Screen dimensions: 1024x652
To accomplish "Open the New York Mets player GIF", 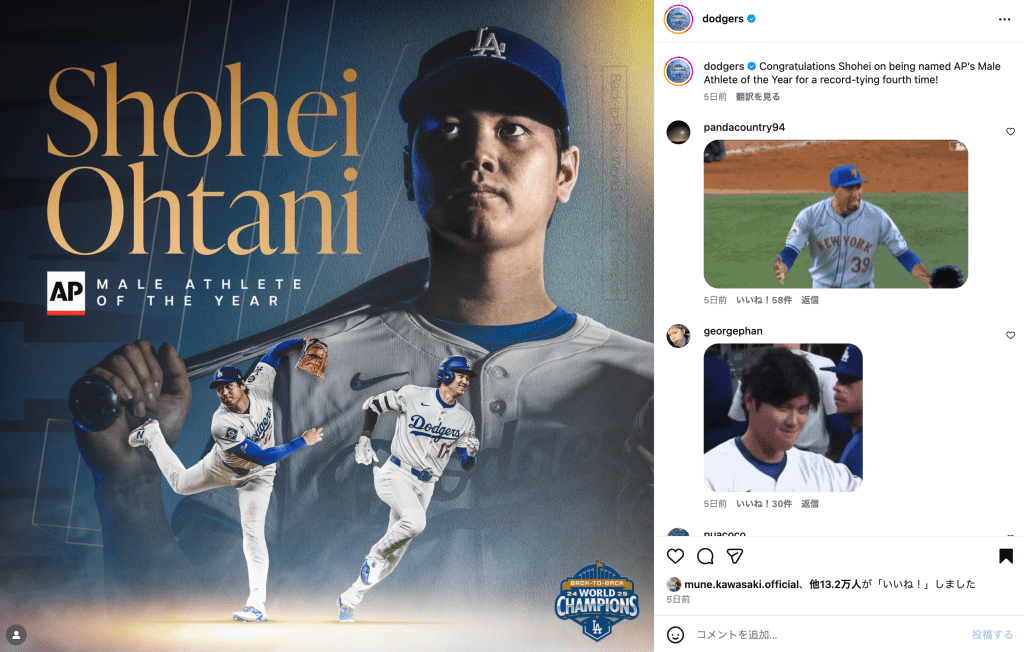I will pyautogui.click(x=835, y=214).
